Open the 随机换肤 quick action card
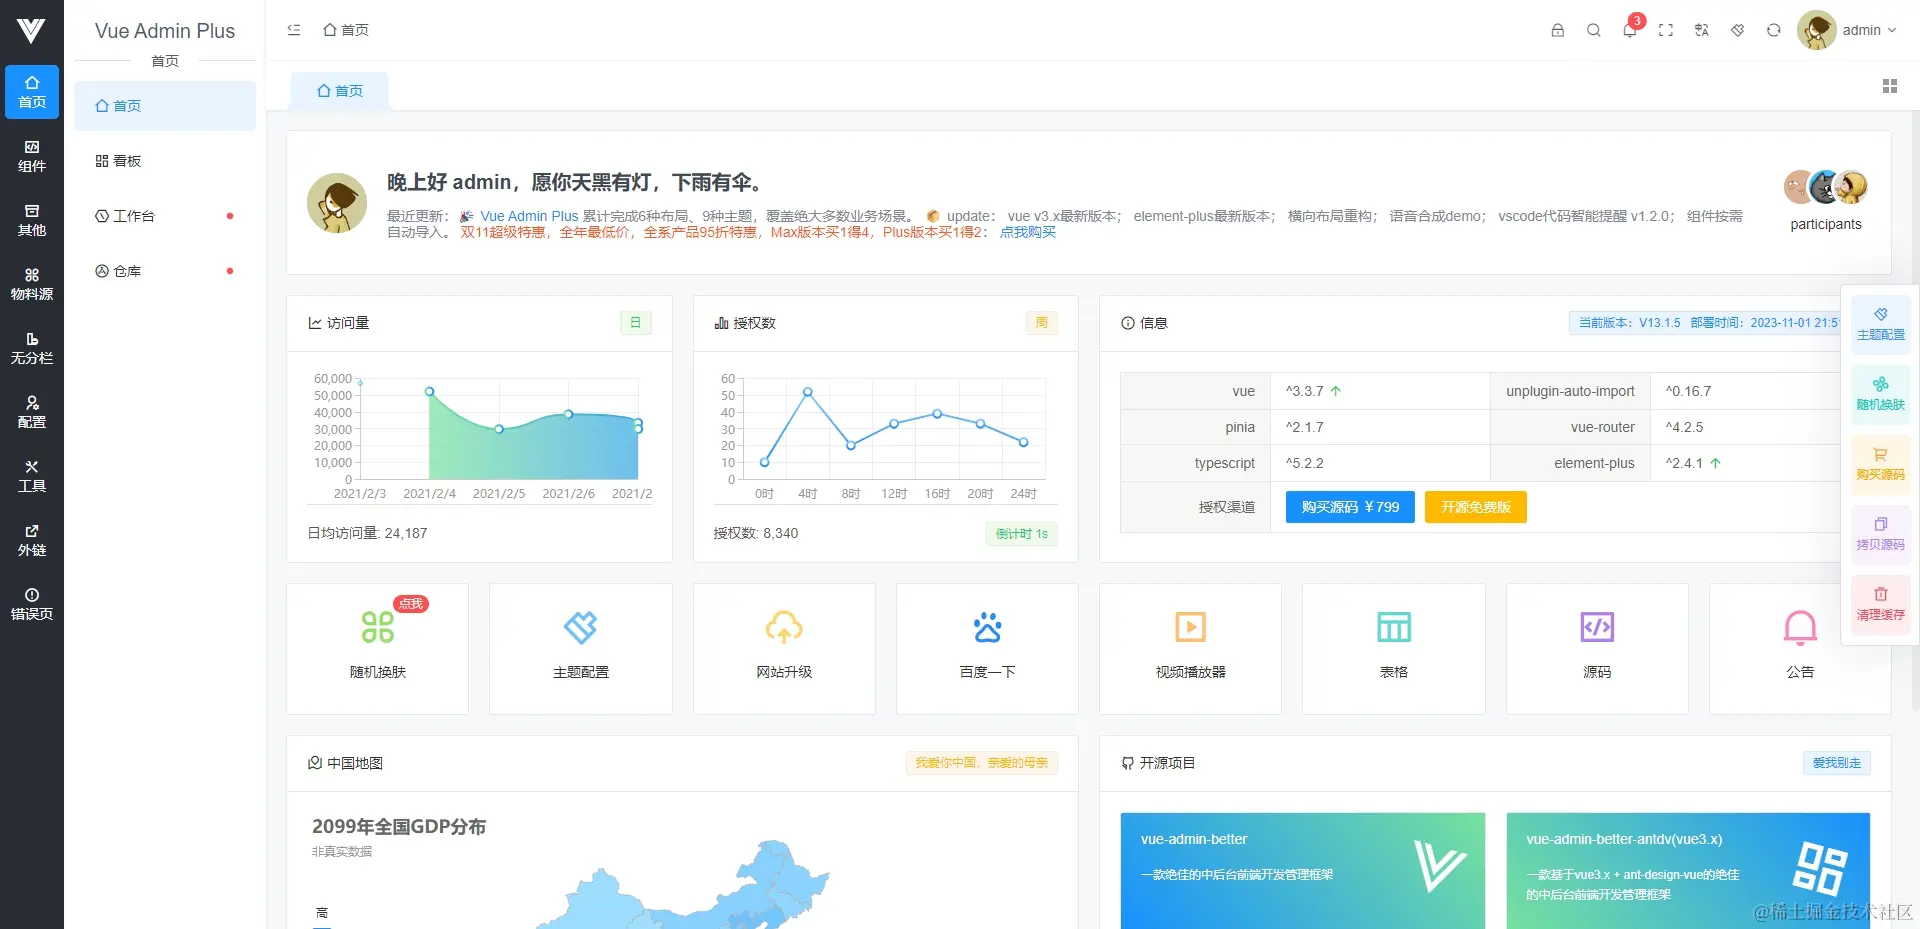The height and width of the screenshot is (929, 1920). [x=377, y=648]
